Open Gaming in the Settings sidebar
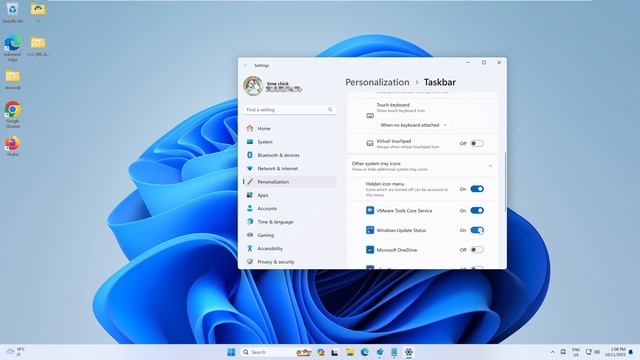Image resolution: width=640 pixels, height=360 pixels. (290, 235)
